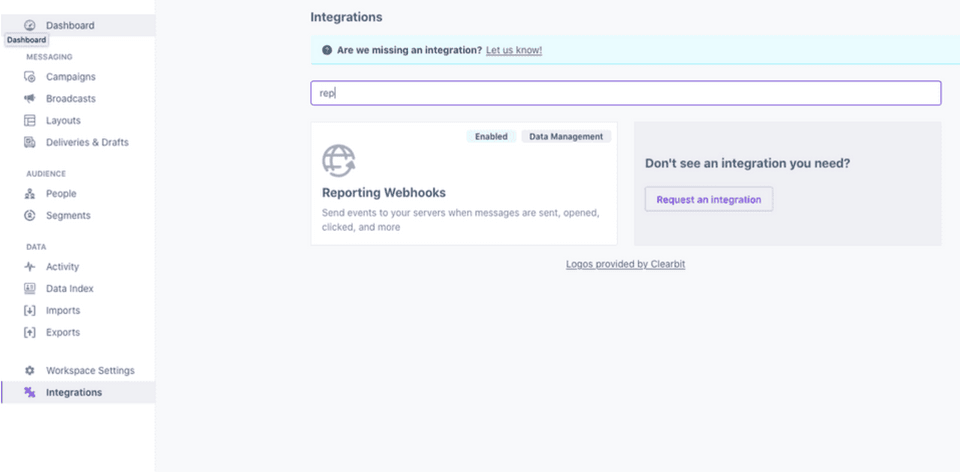Click the People icon
This screenshot has width=960, height=472.
coord(29,193)
